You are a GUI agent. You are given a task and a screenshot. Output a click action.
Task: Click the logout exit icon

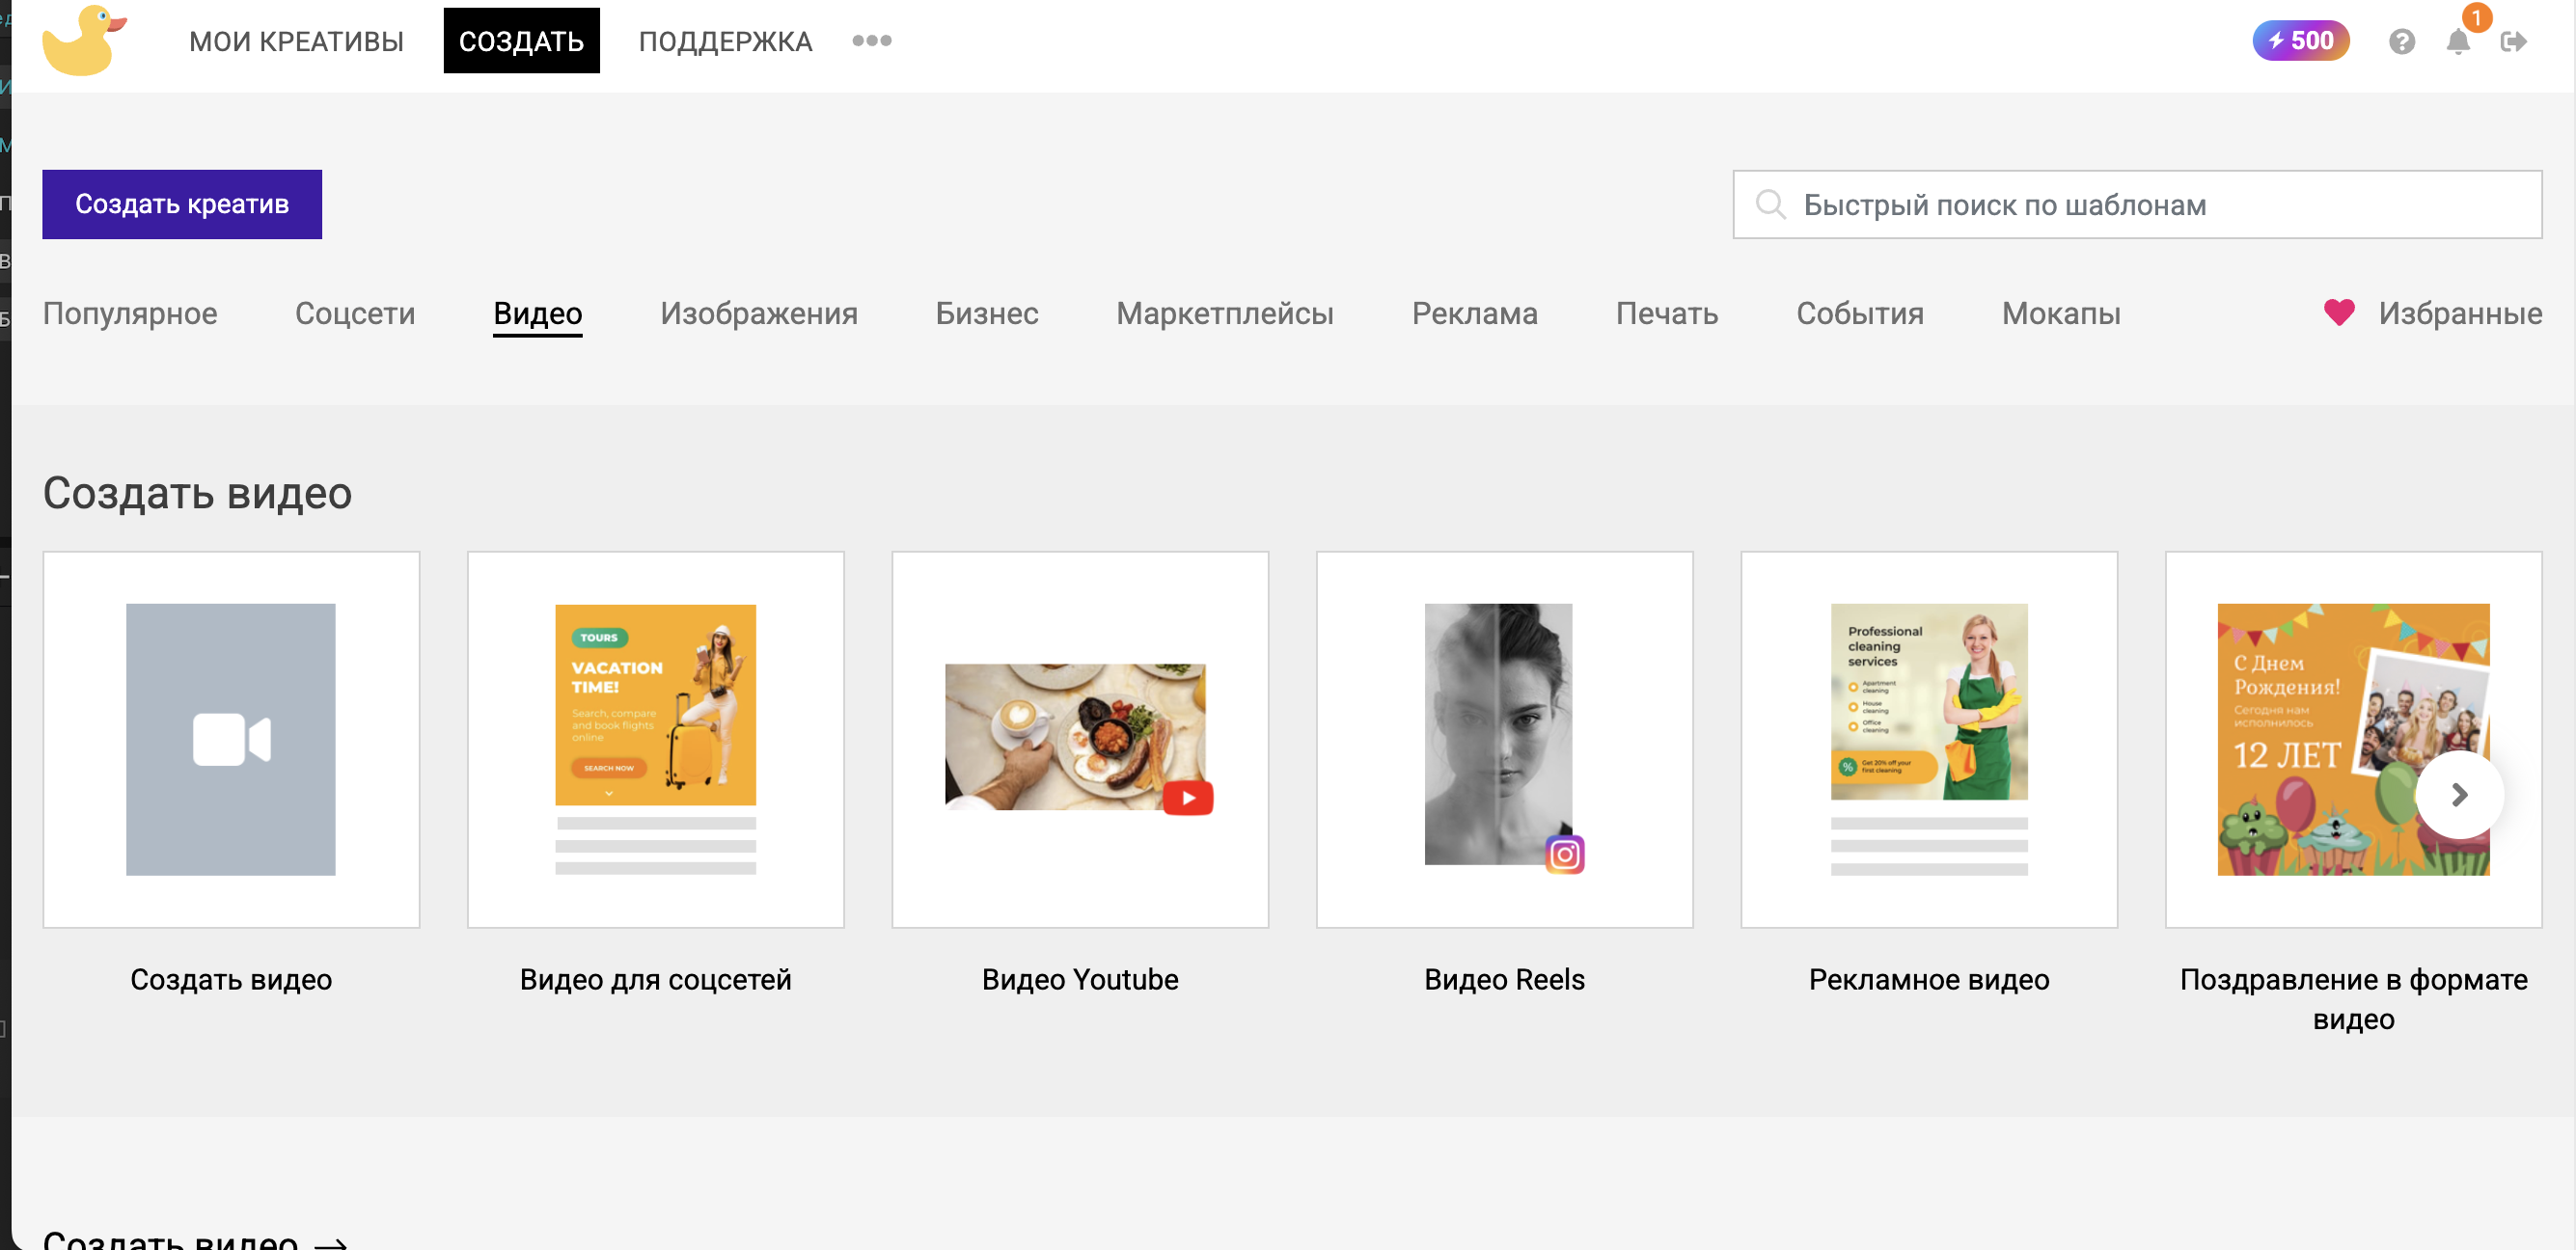(2513, 42)
